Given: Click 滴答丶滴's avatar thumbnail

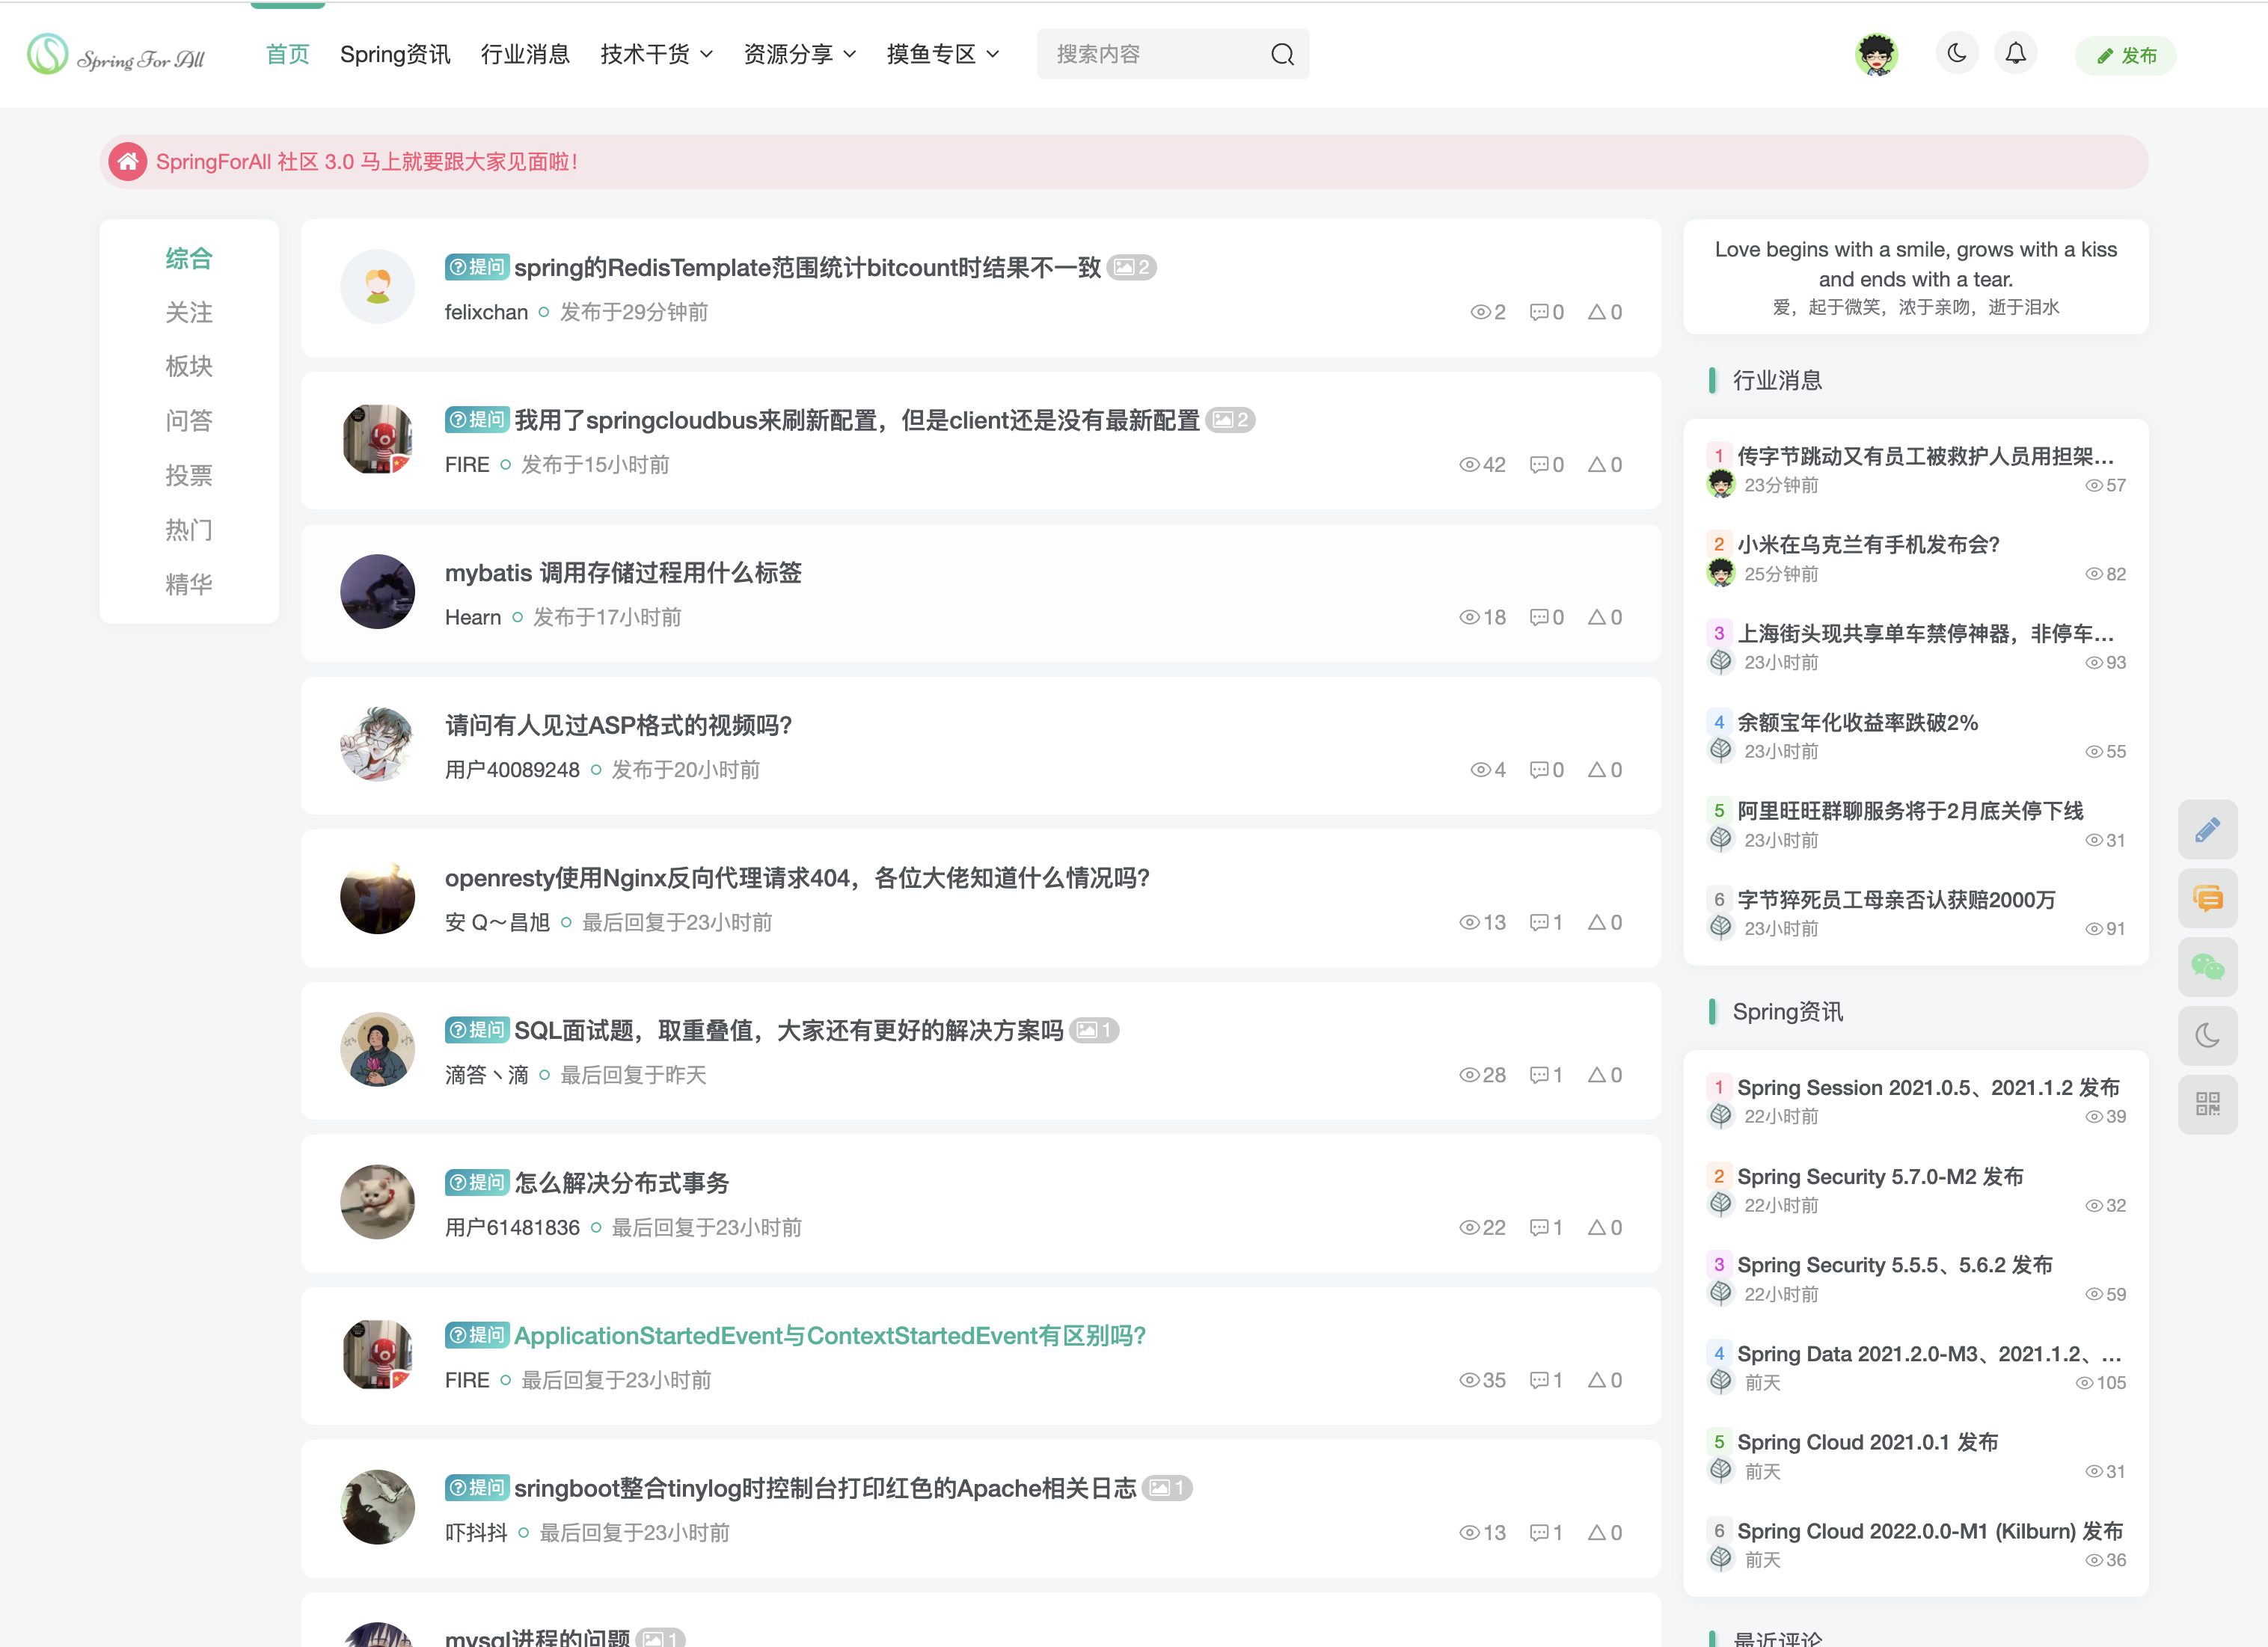Looking at the screenshot, I should (x=378, y=1049).
